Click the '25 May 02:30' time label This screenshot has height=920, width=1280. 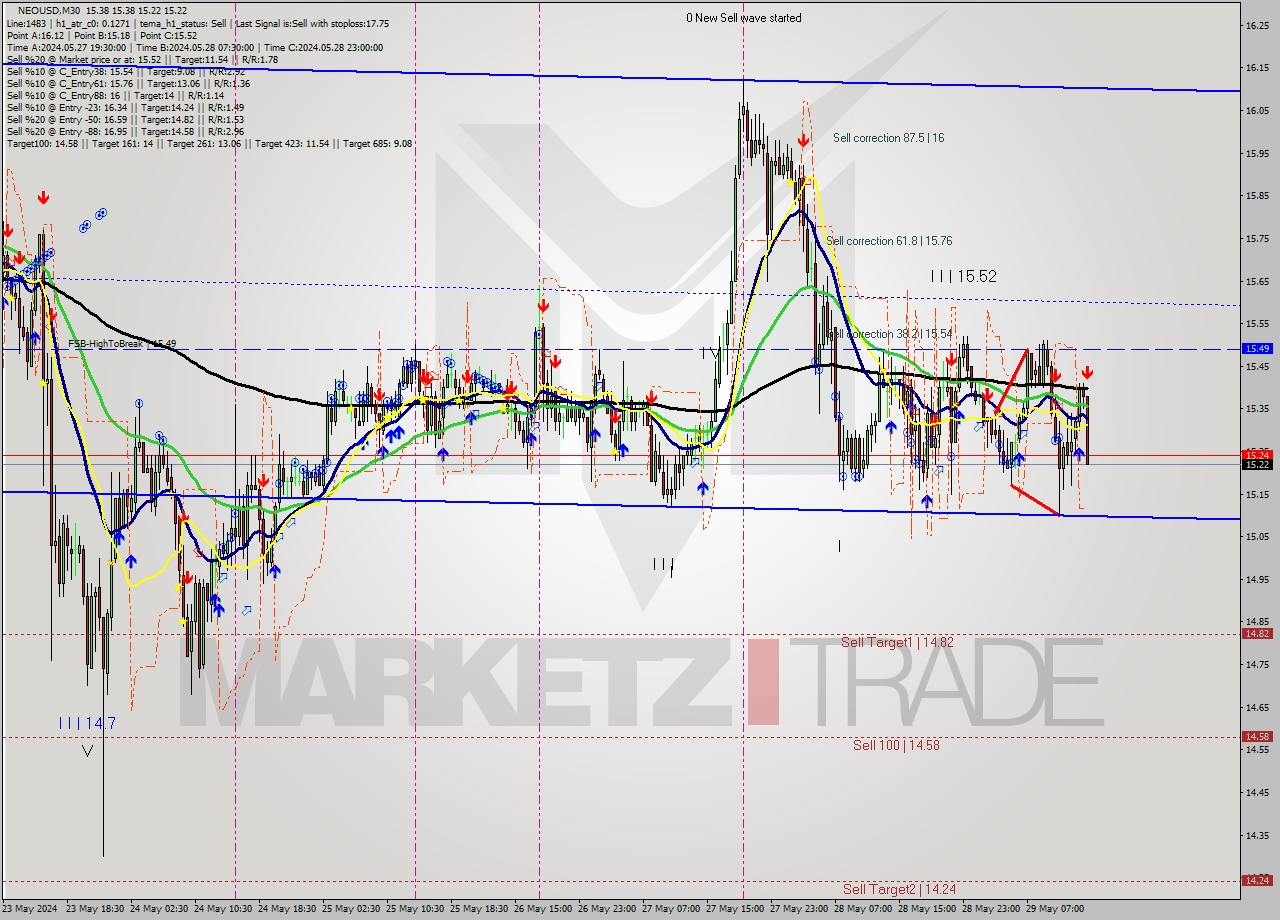[350, 909]
